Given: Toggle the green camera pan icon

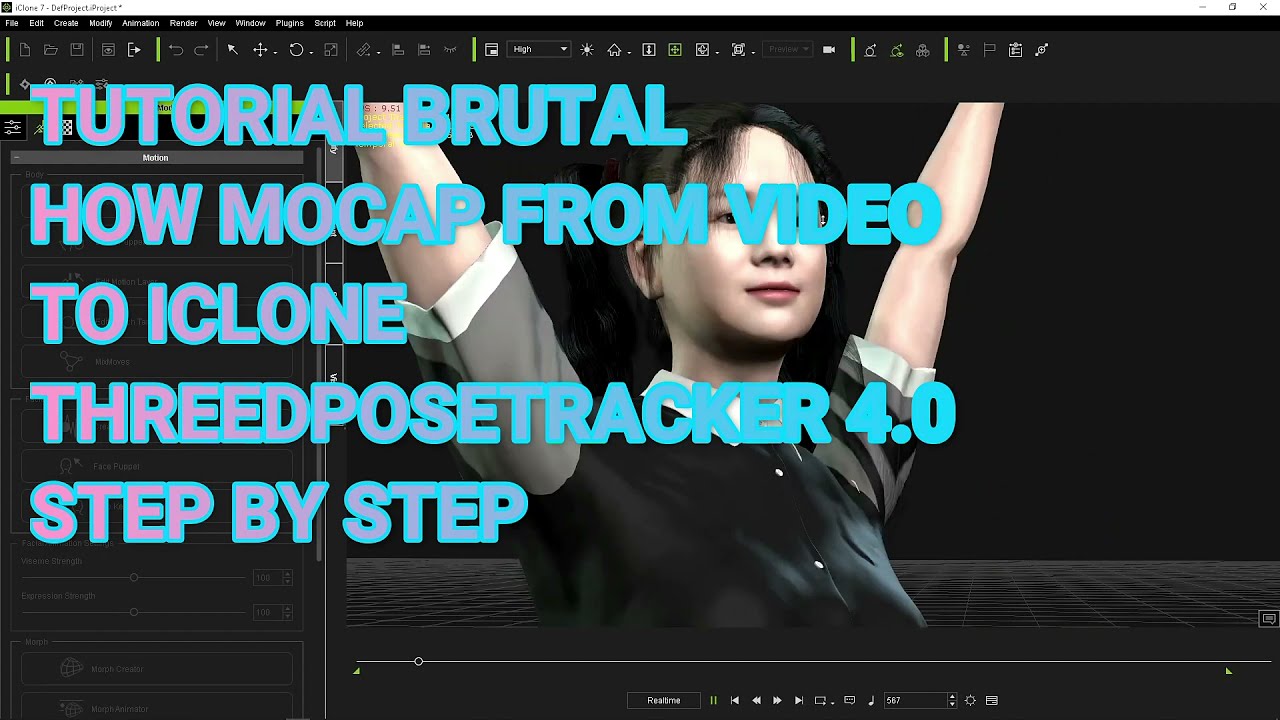Looking at the screenshot, I should 675,50.
